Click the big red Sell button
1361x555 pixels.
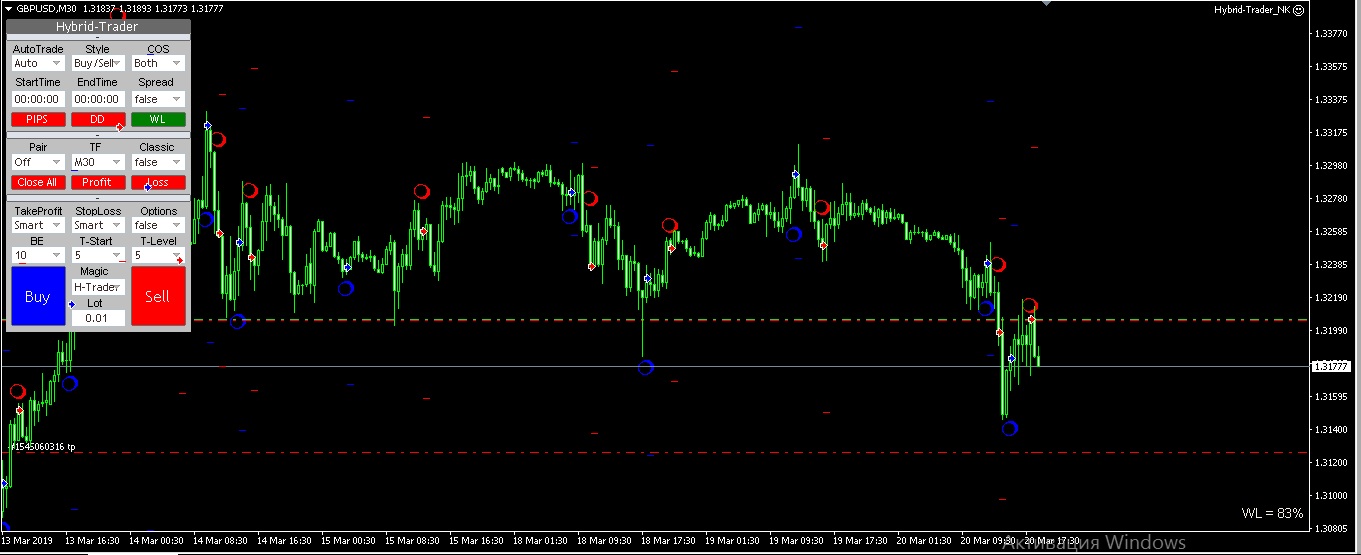point(158,296)
